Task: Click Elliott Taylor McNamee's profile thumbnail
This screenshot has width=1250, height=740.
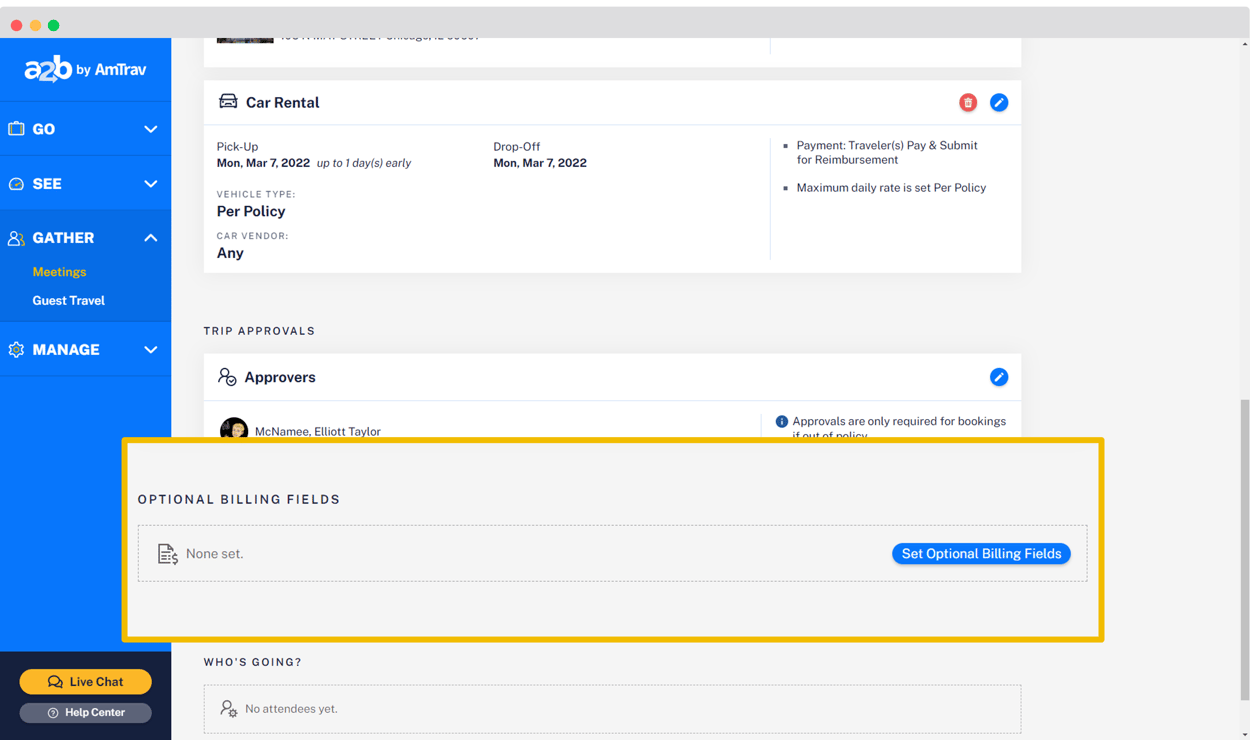Action: 233,430
